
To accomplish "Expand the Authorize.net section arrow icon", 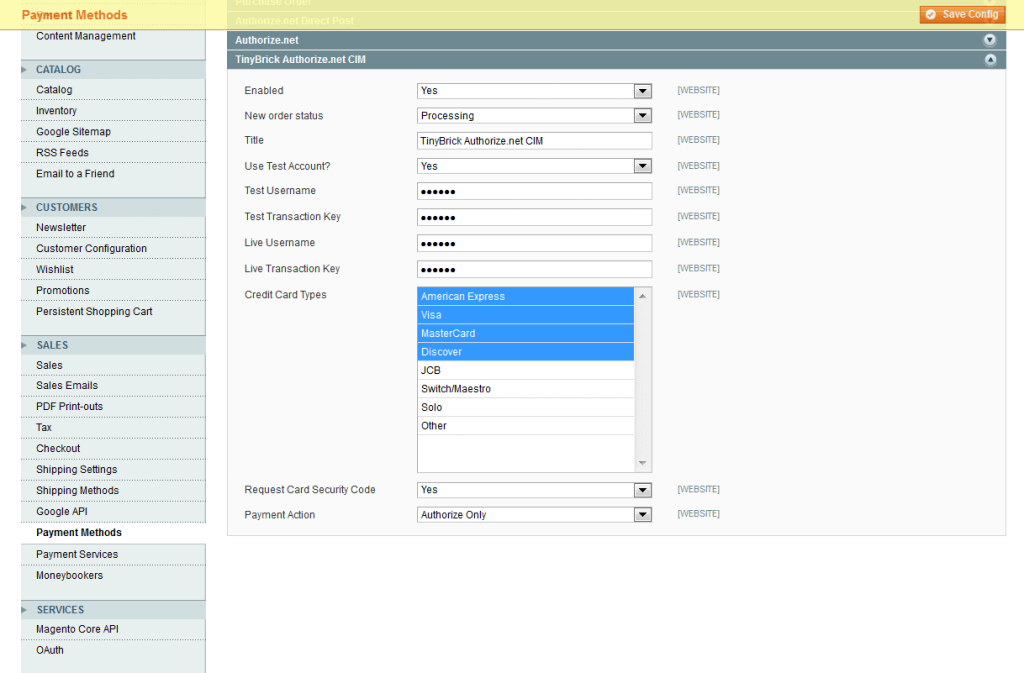I will coord(989,40).
